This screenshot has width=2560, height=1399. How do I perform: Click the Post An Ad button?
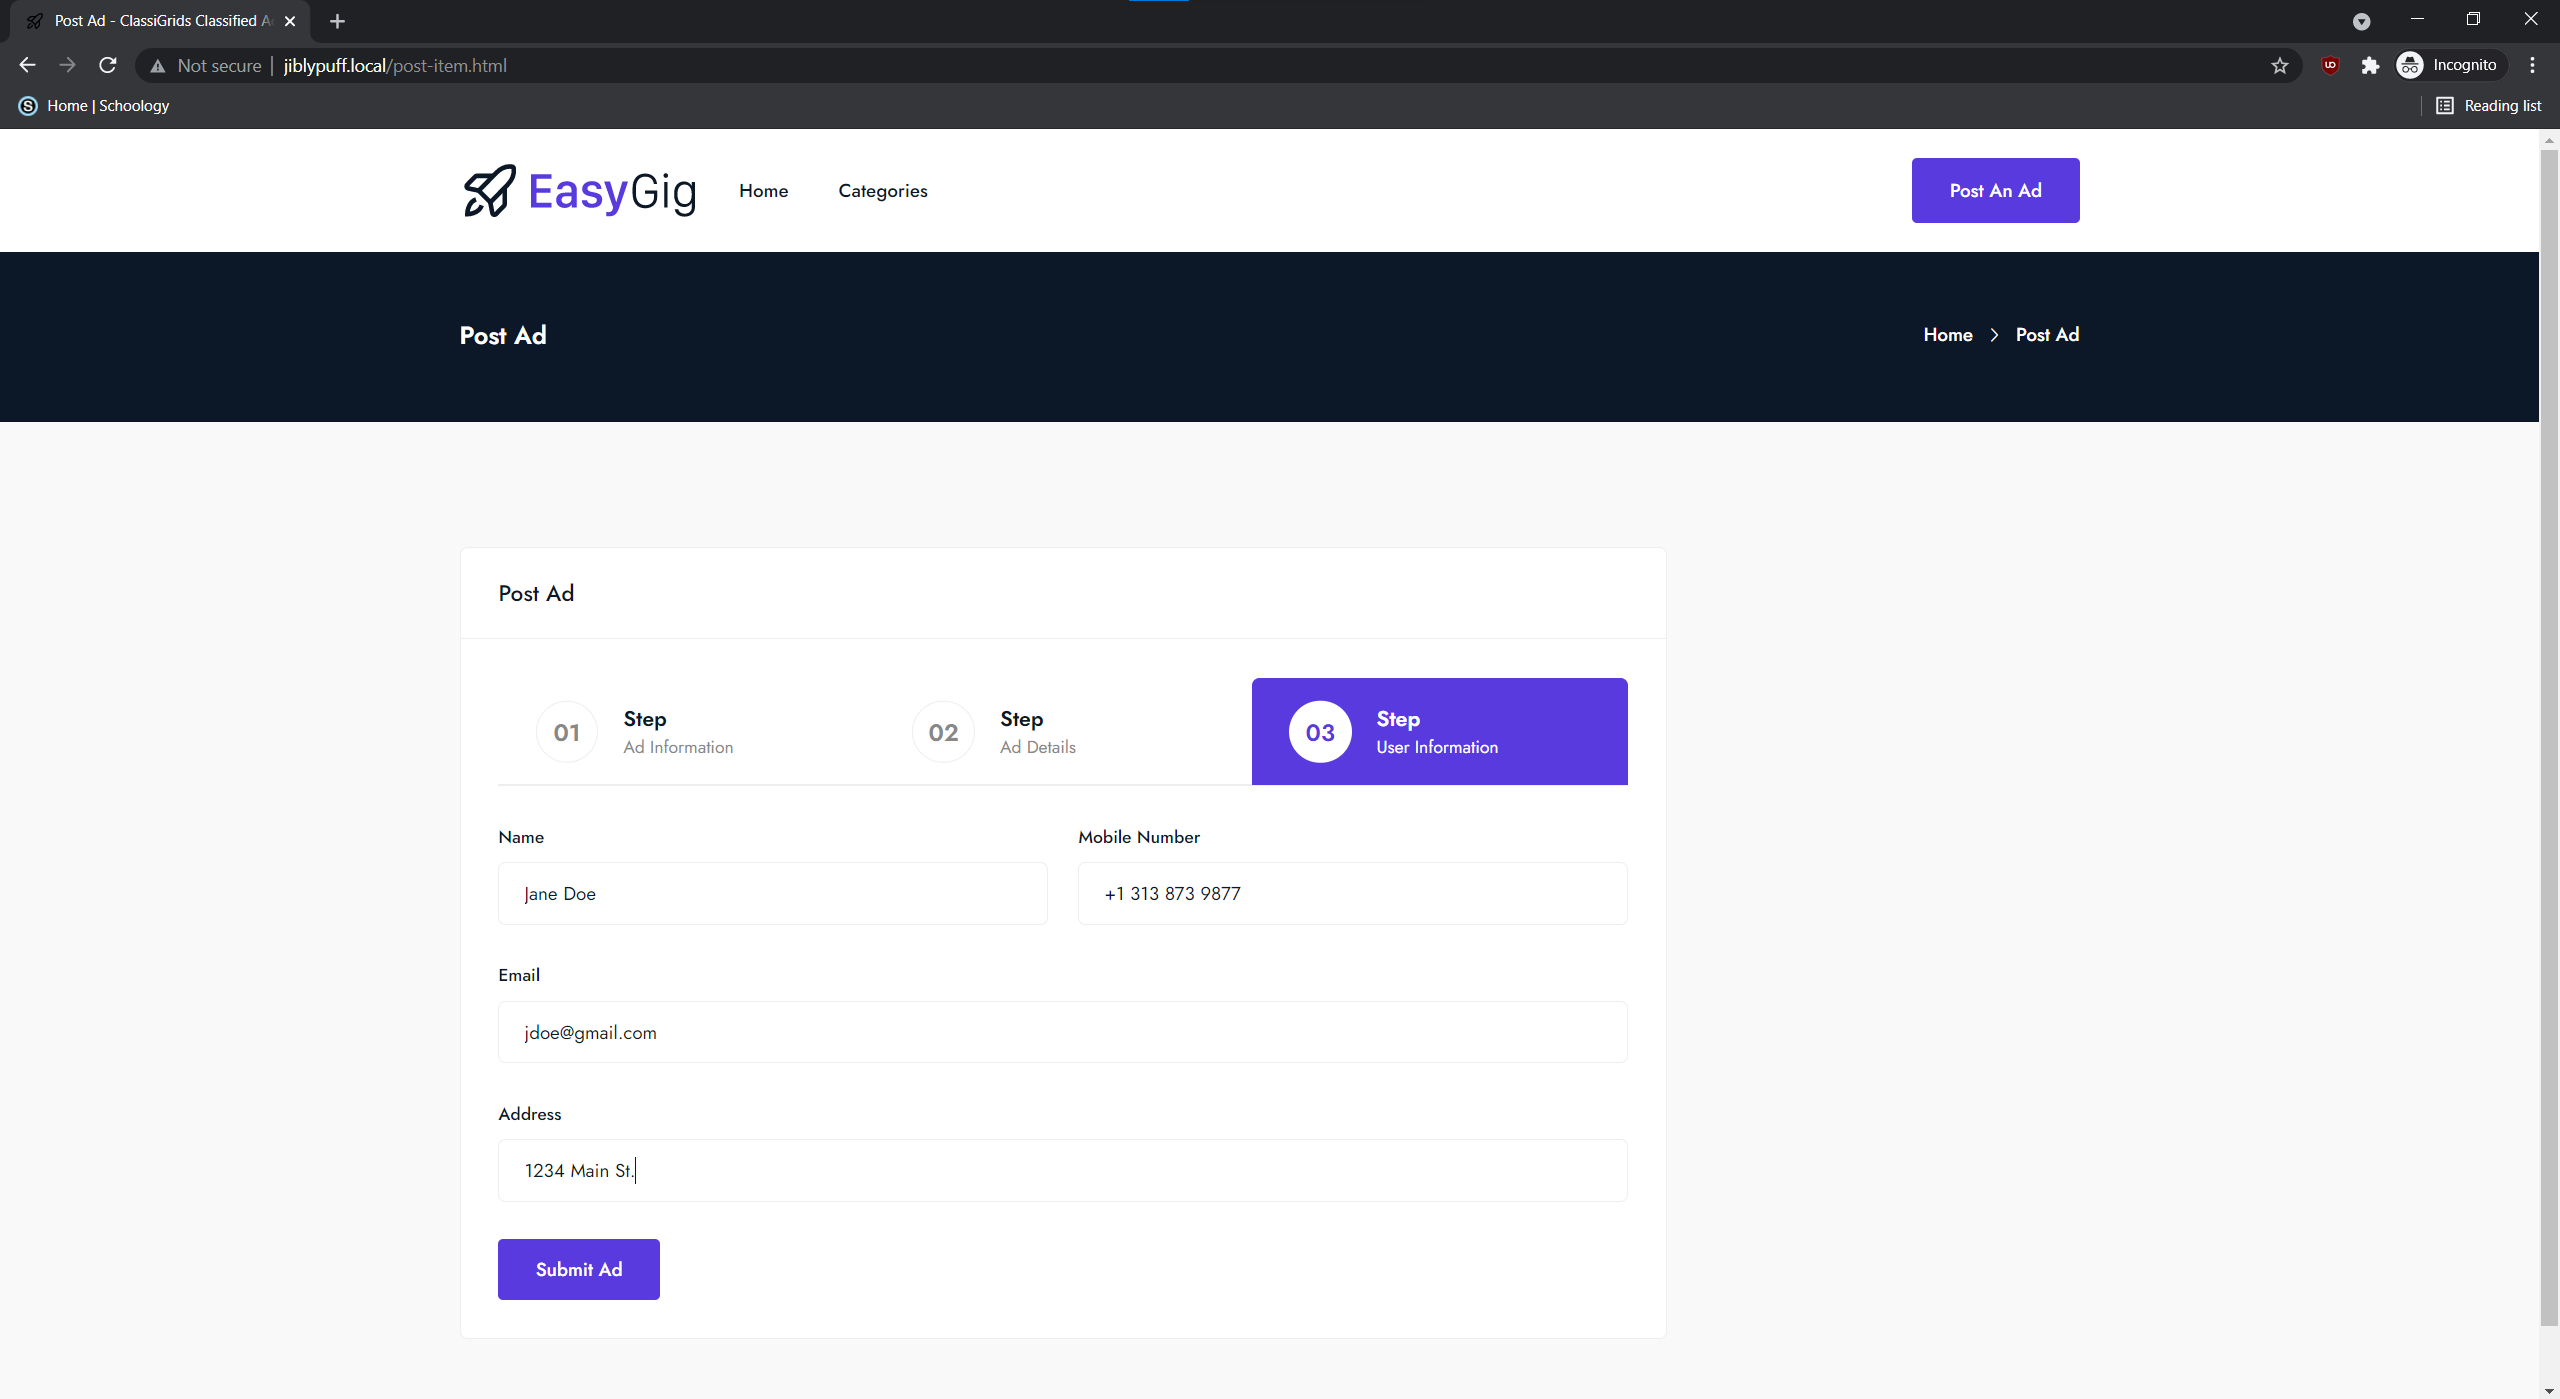coord(1994,191)
